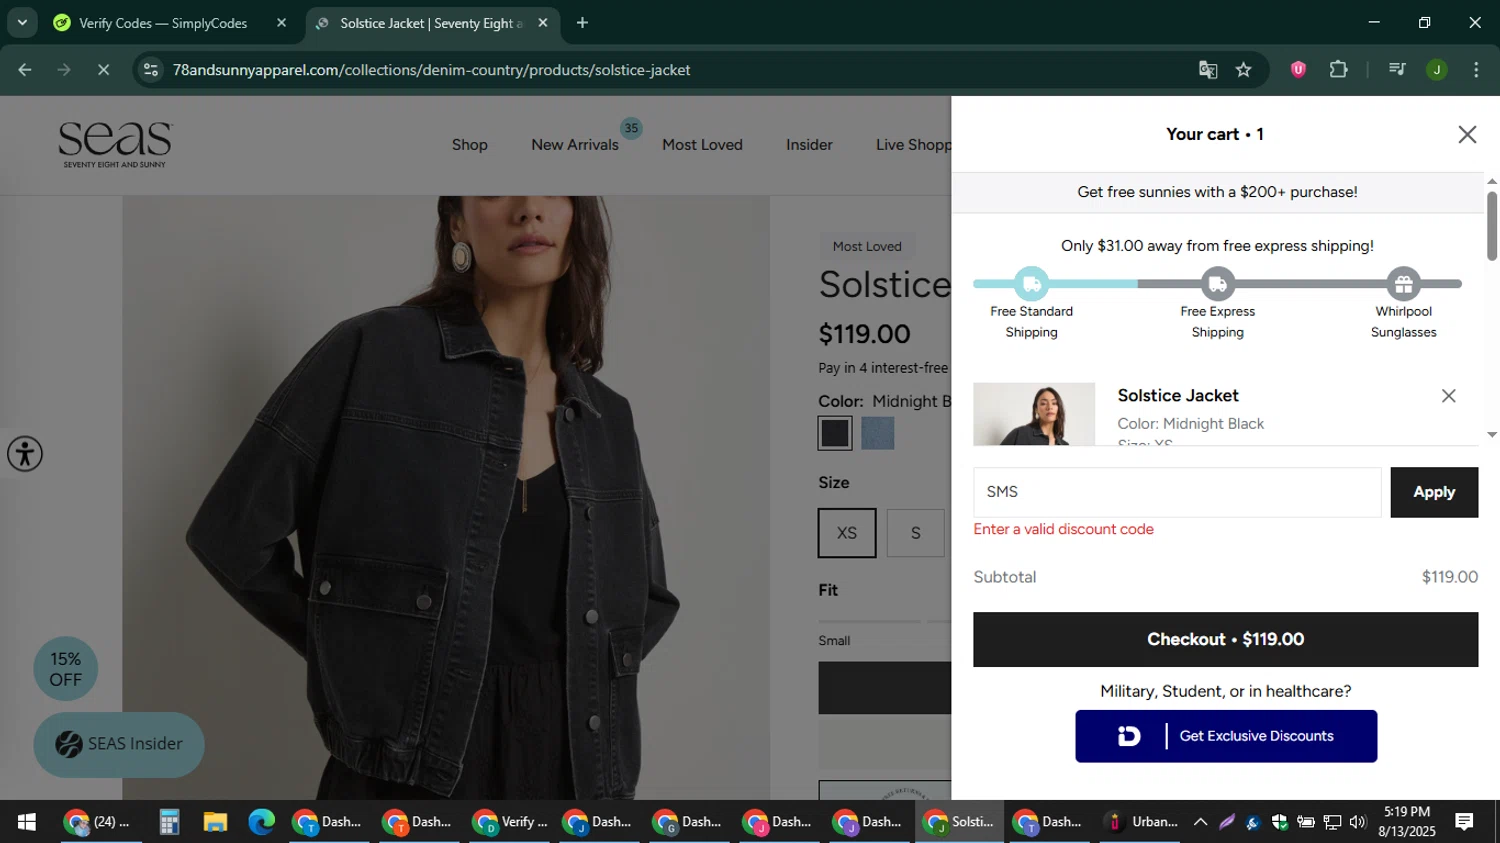Open the media control icon in Chrome toolbar

[1397, 69]
